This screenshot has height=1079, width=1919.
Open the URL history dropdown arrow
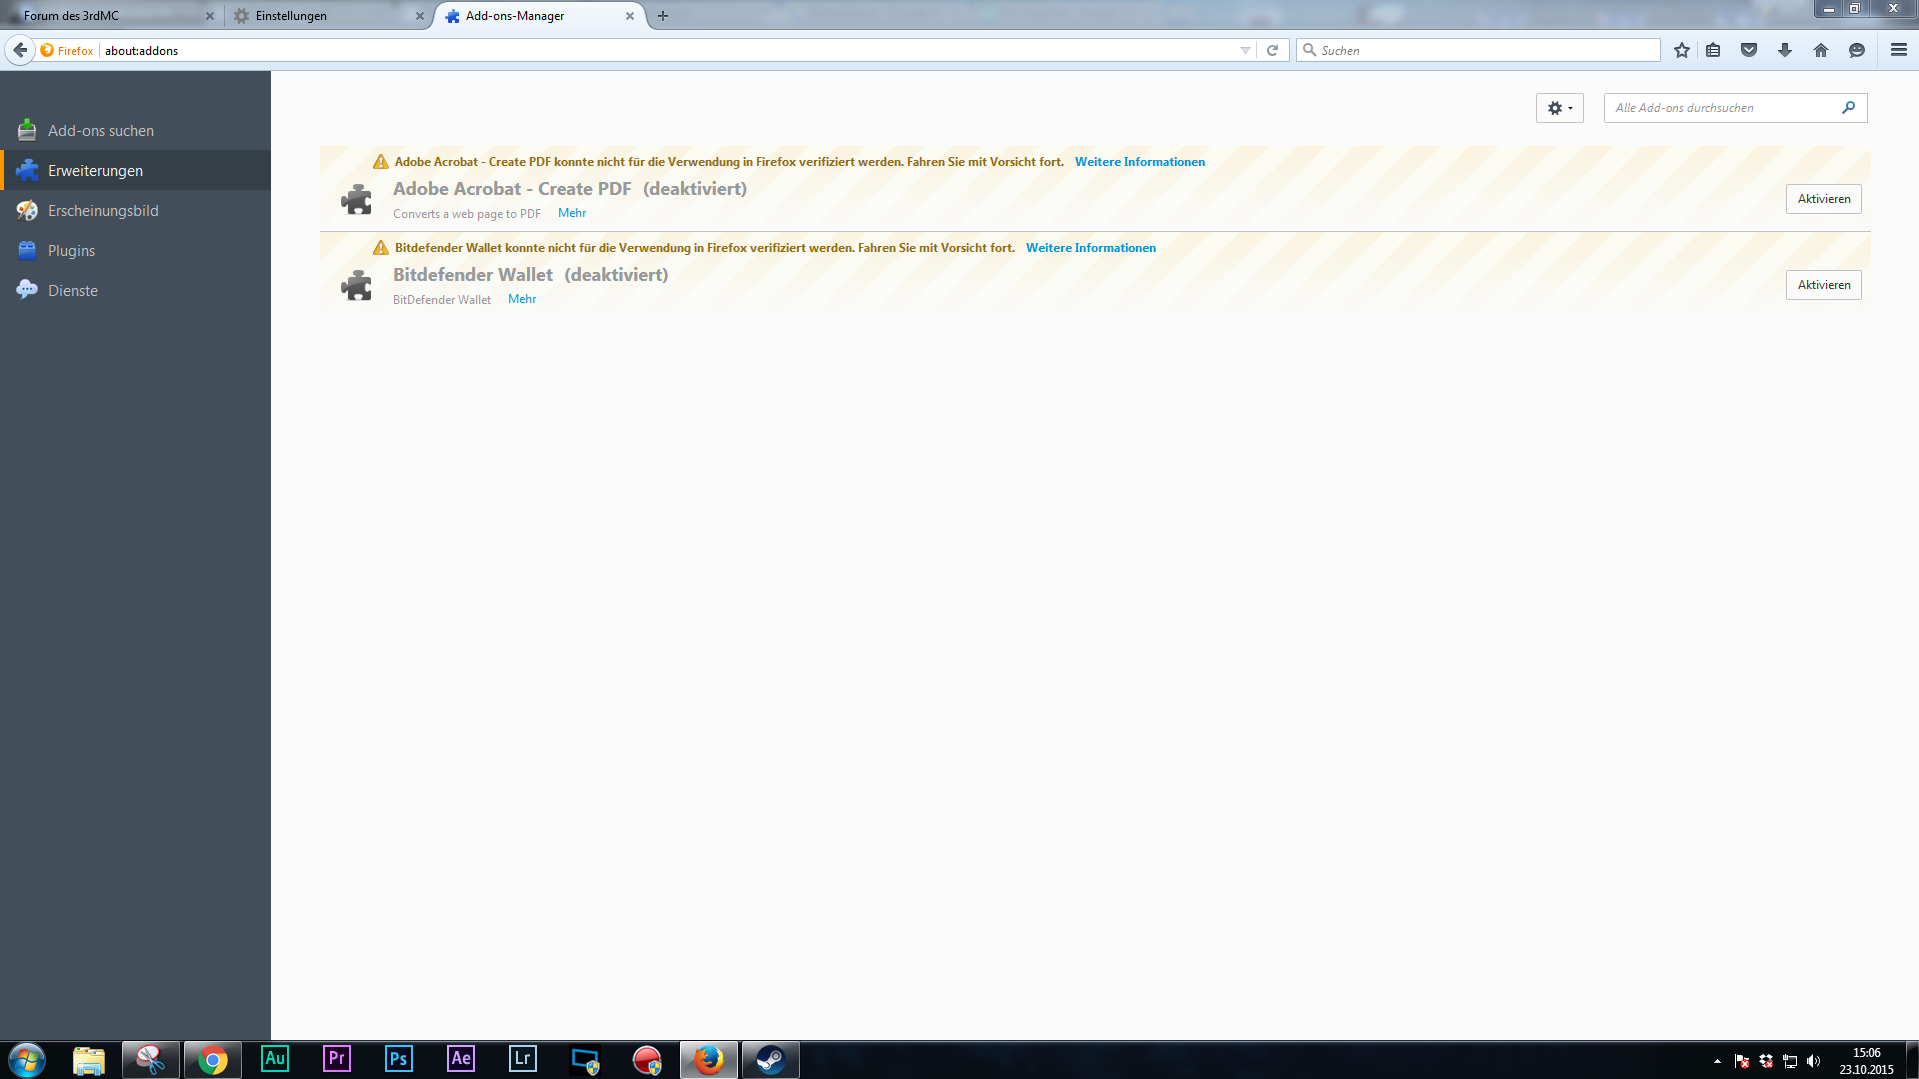(1245, 50)
